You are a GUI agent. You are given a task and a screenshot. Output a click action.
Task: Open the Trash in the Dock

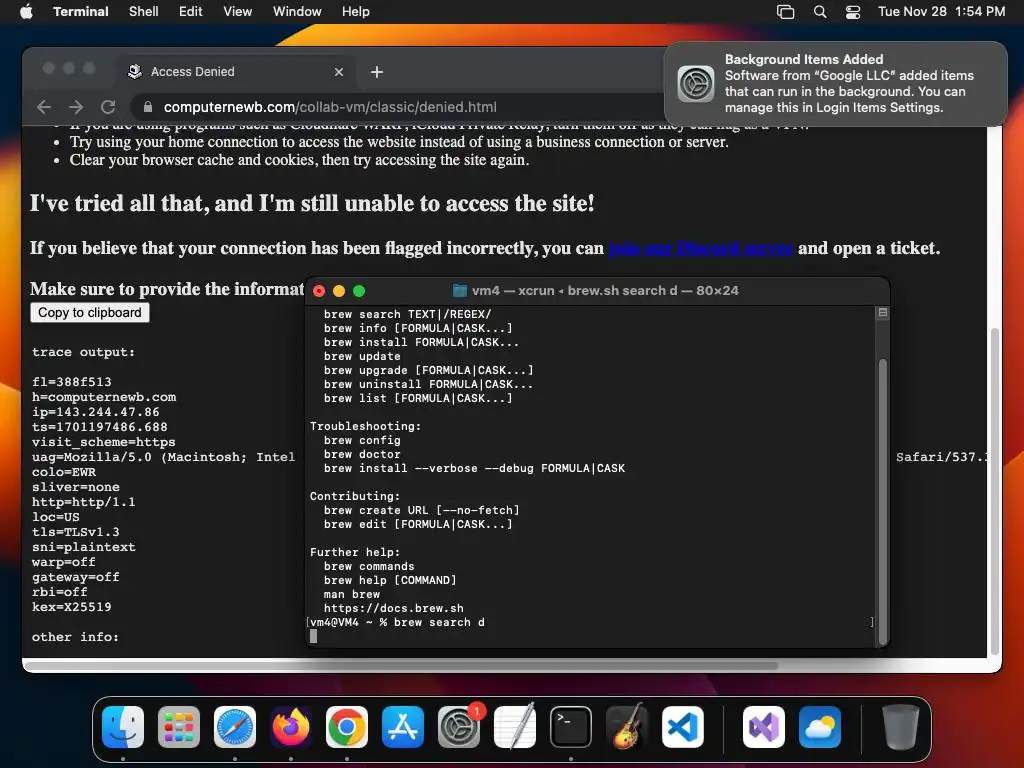click(x=901, y=727)
